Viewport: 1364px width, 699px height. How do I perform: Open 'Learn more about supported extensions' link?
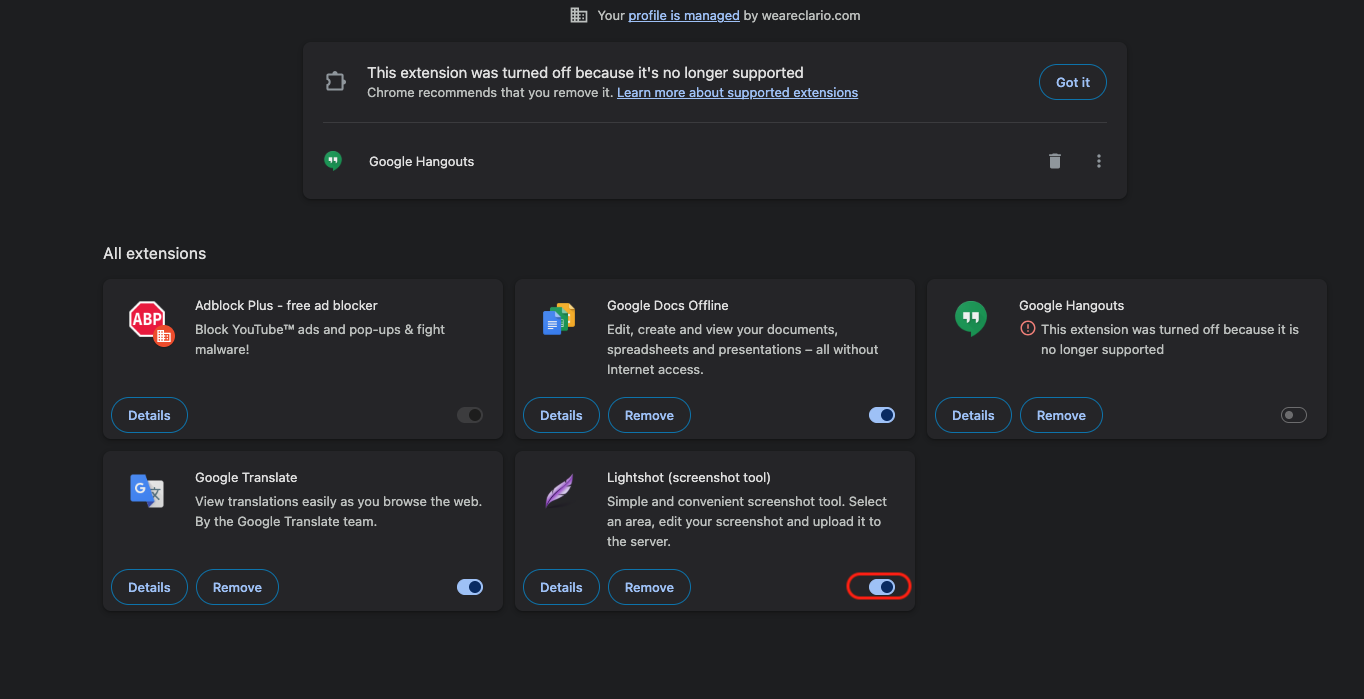point(737,92)
